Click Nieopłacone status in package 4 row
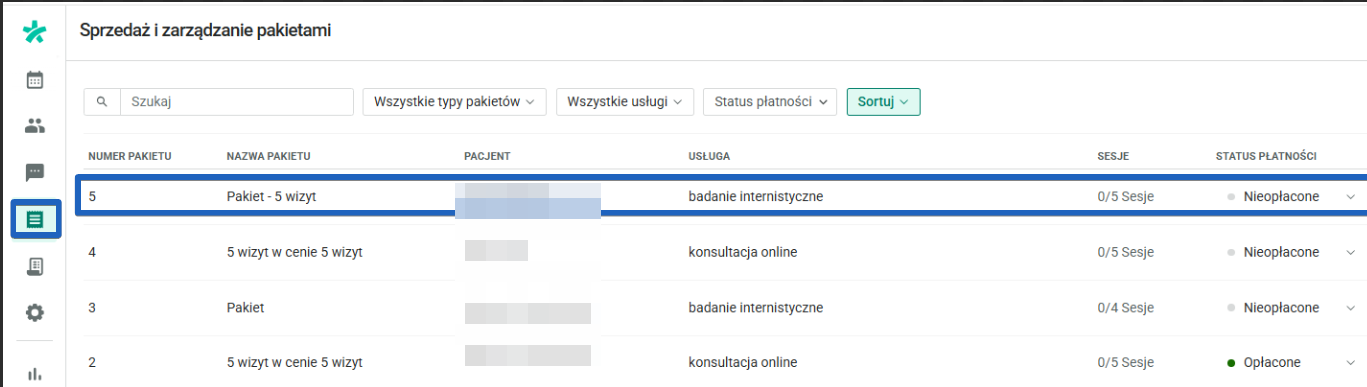Screen dimensions: 1367x387 [1281, 252]
